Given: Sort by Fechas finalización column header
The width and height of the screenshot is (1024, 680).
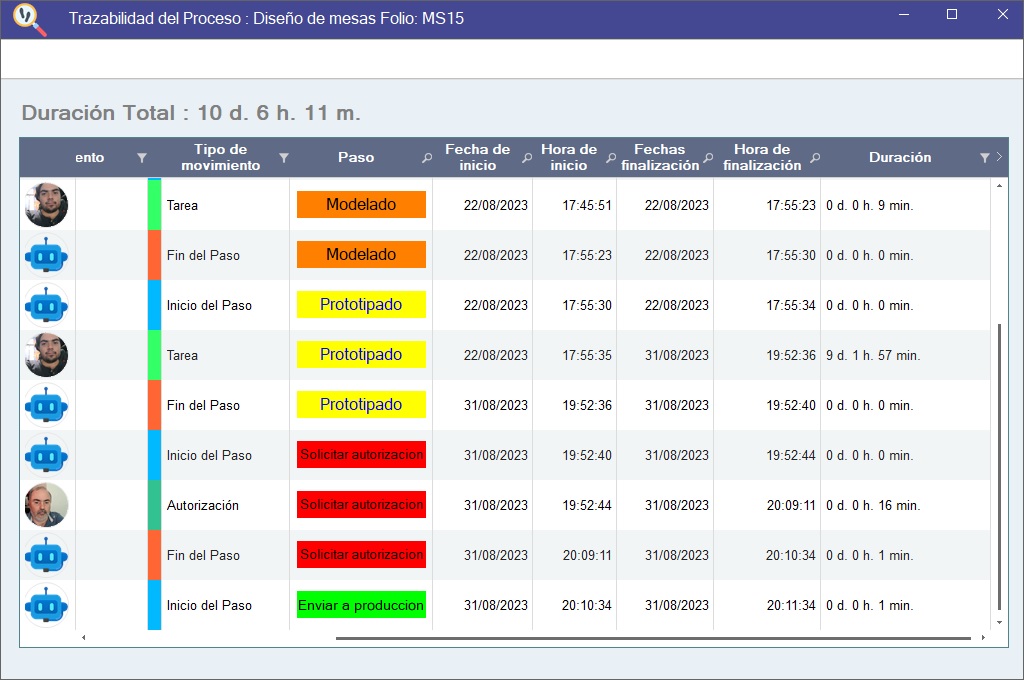Looking at the screenshot, I should 660,157.
